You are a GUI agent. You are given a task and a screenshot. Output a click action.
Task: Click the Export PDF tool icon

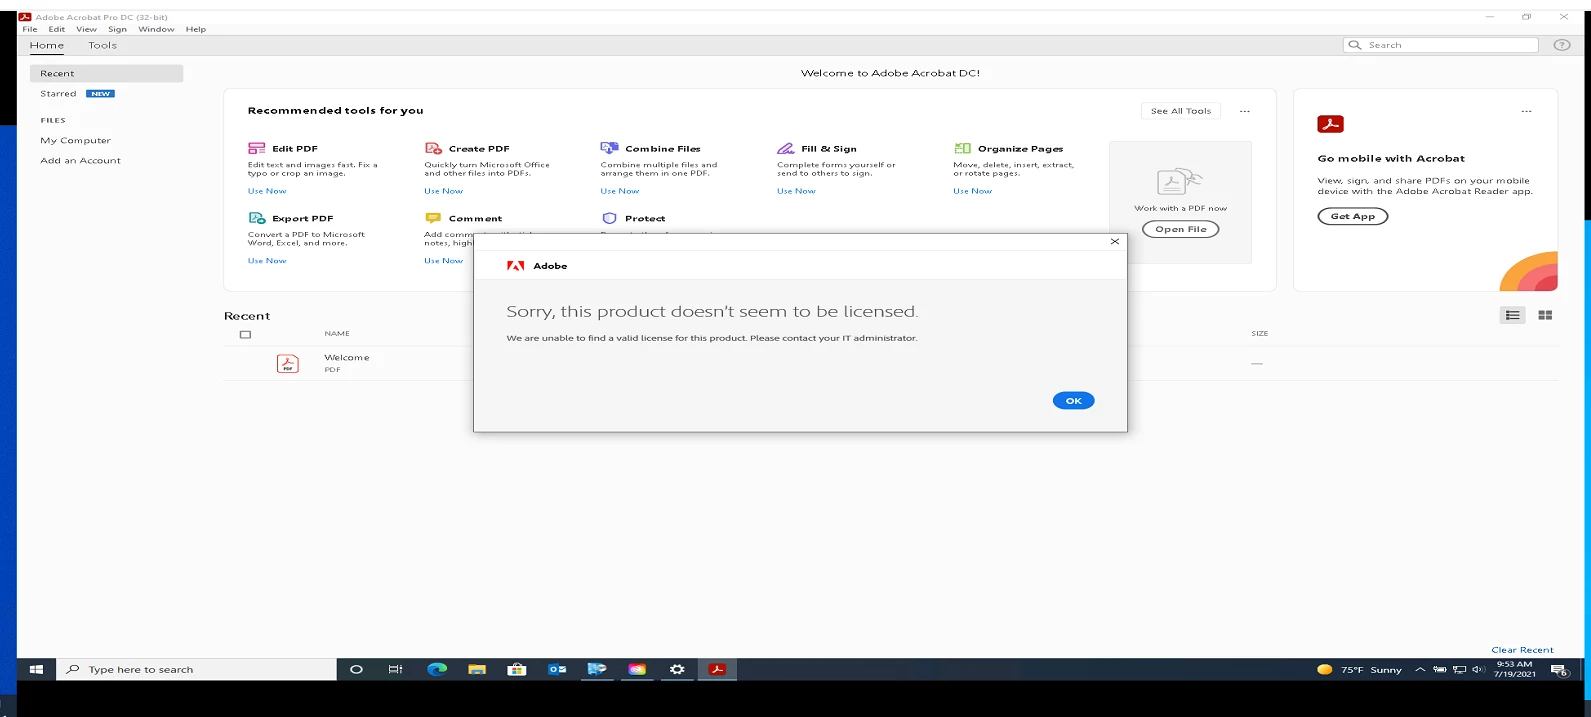(x=257, y=218)
